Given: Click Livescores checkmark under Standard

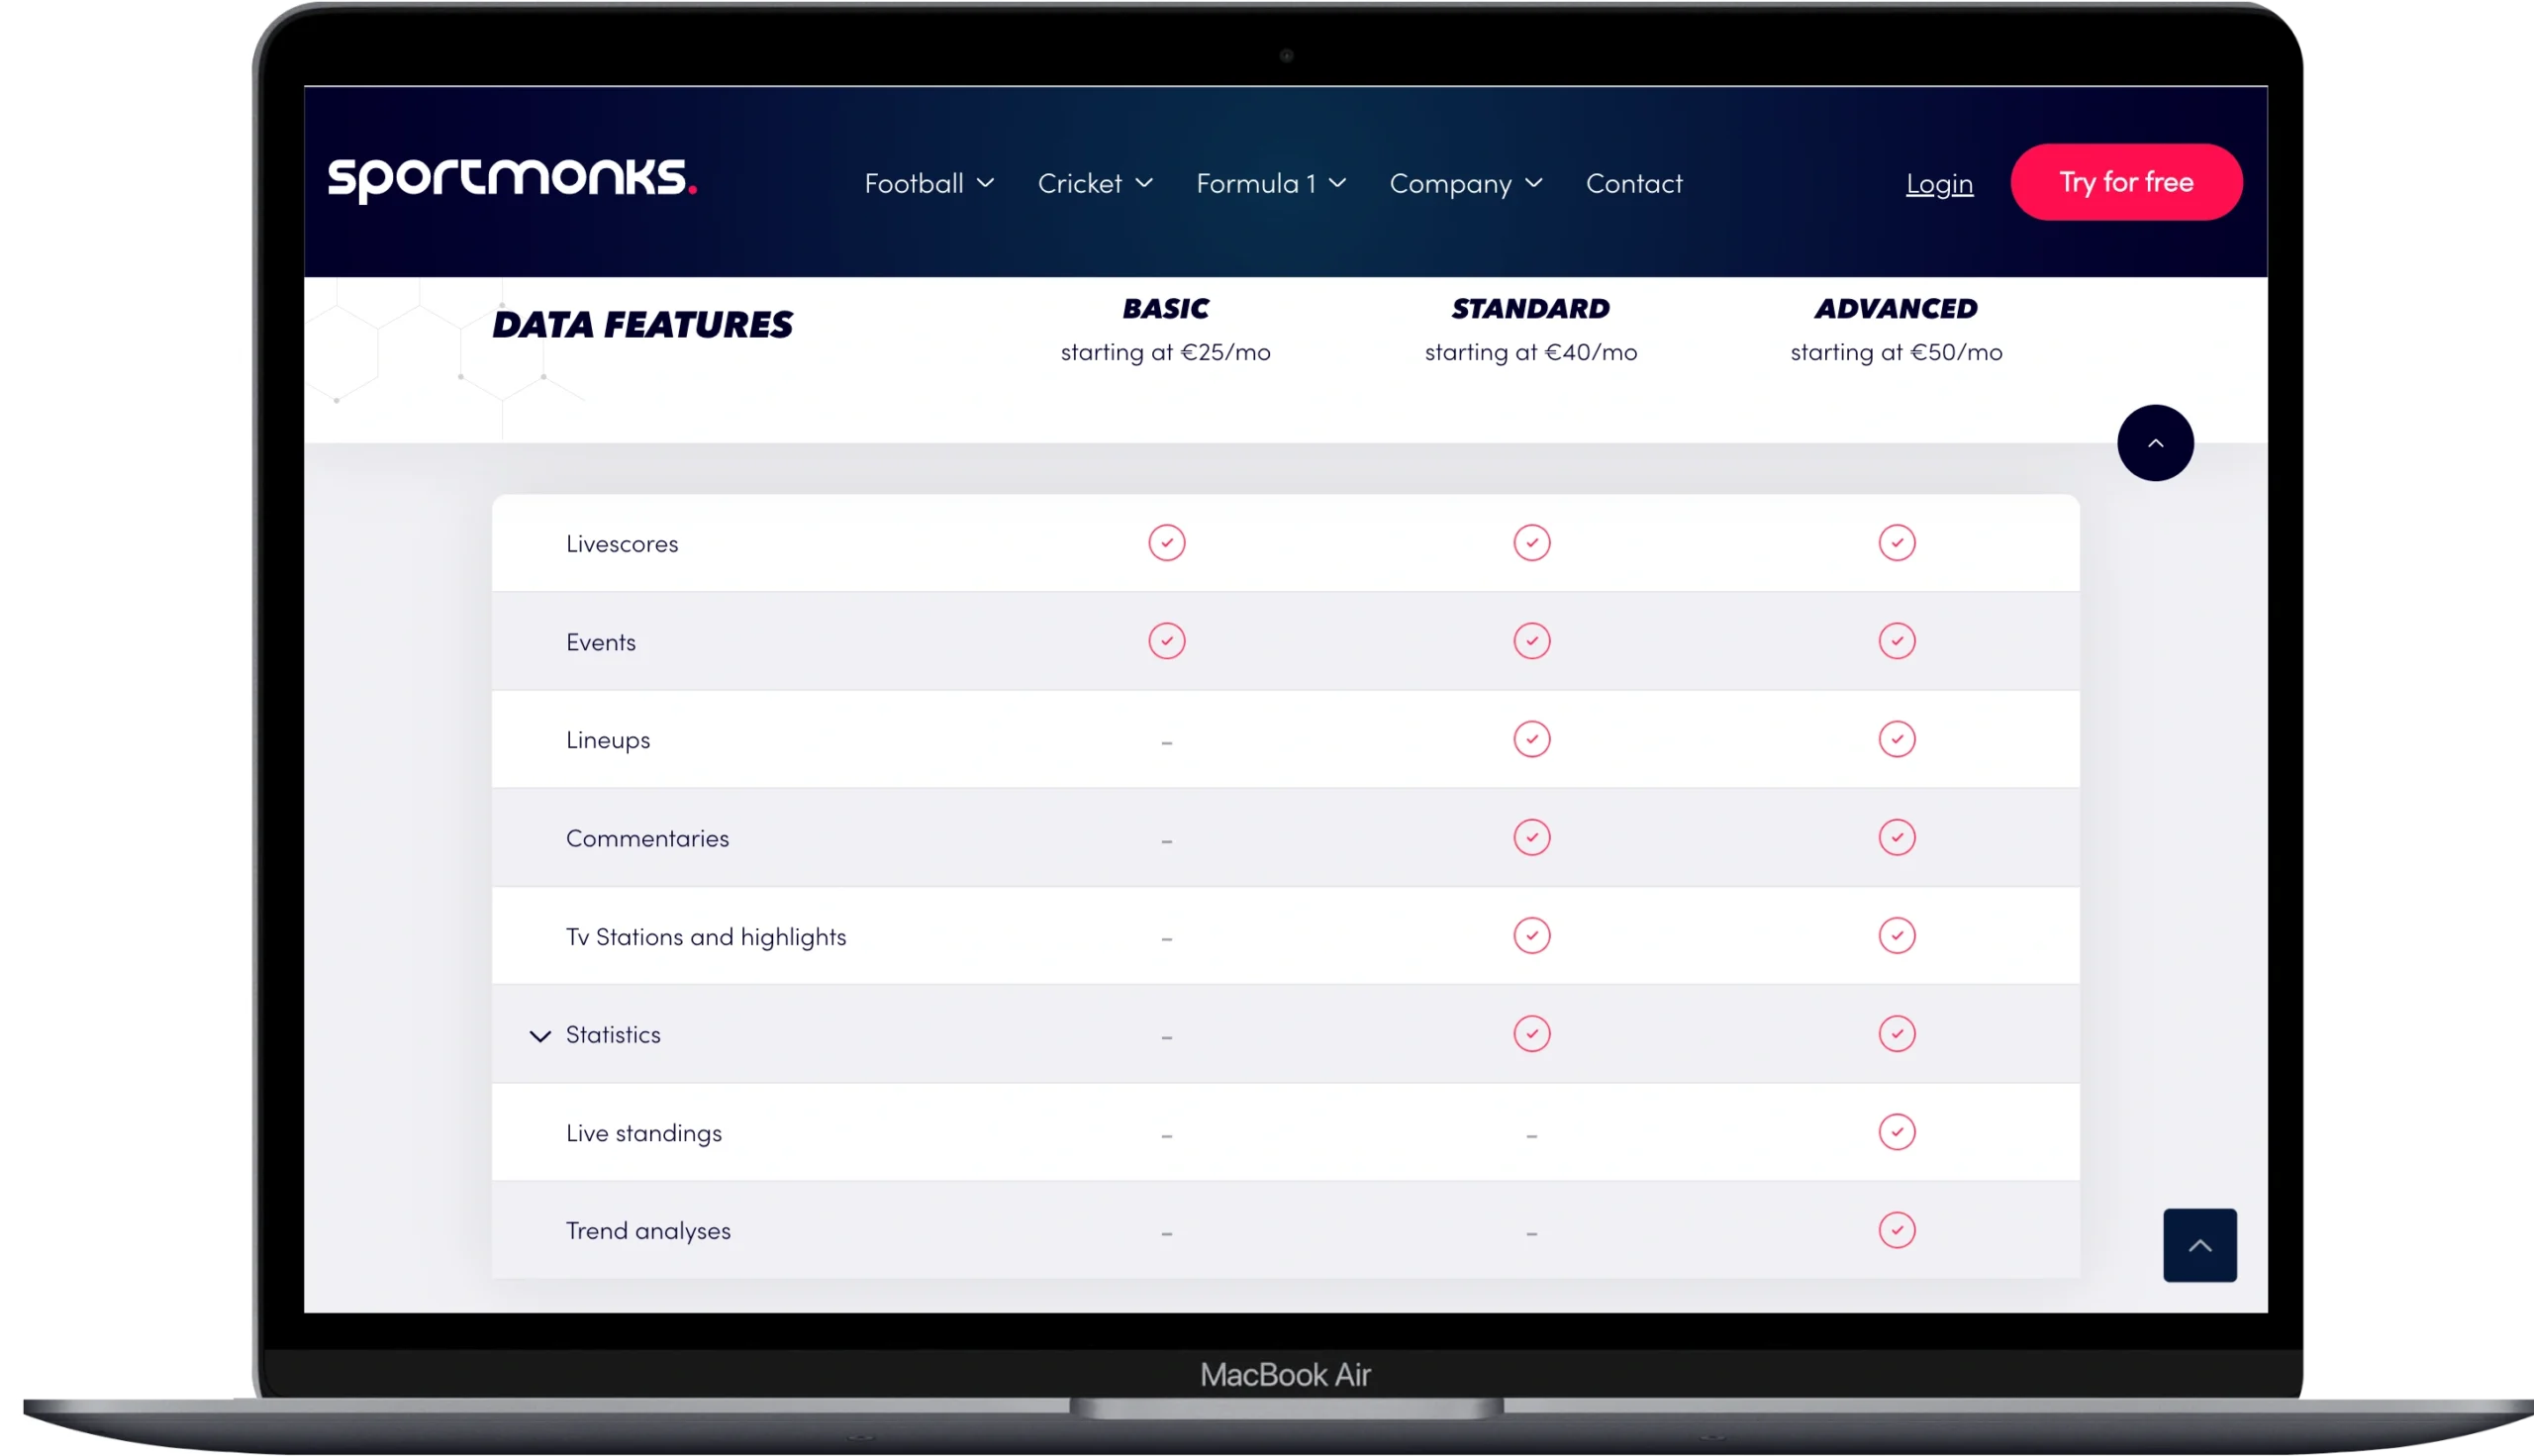Looking at the screenshot, I should [x=1531, y=543].
